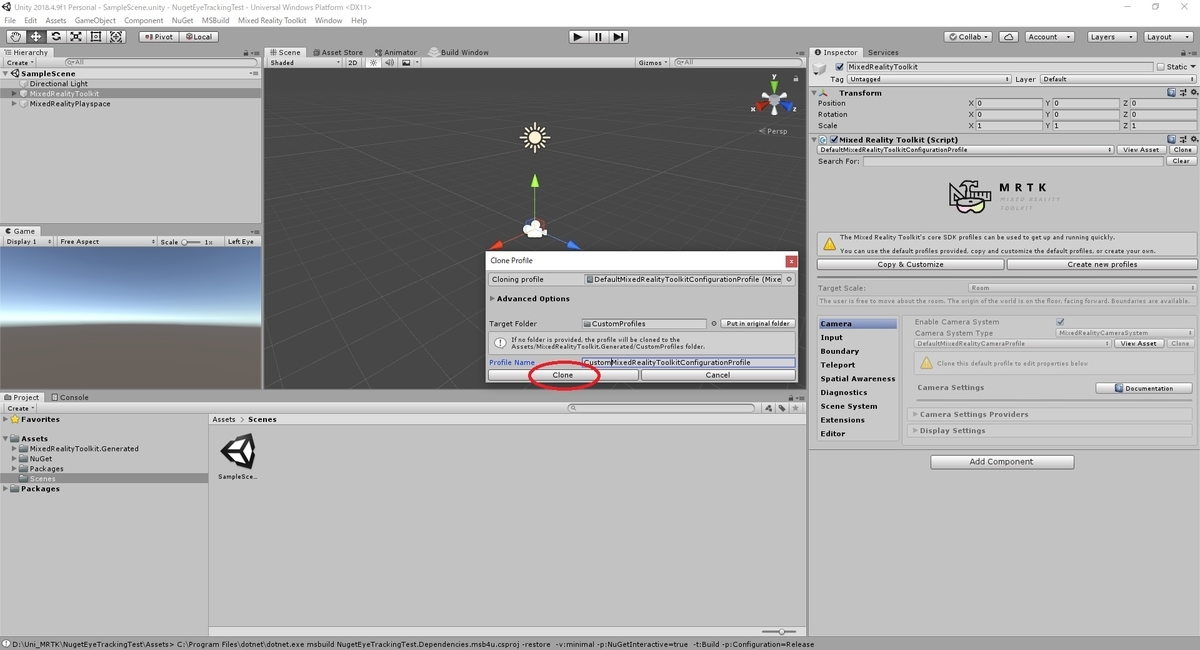The width and height of the screenshot is (1200, 650).
Task: Open the Documentation button
Action: [x=1145, y=388]
